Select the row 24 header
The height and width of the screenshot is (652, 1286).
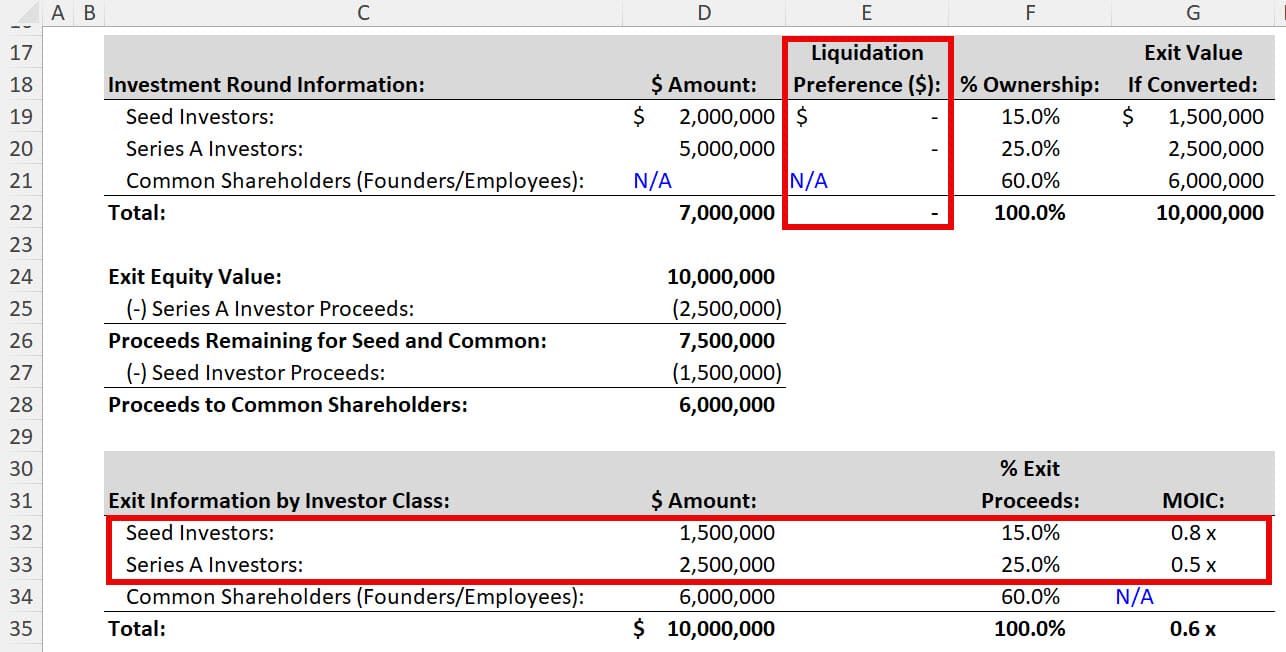21,277
